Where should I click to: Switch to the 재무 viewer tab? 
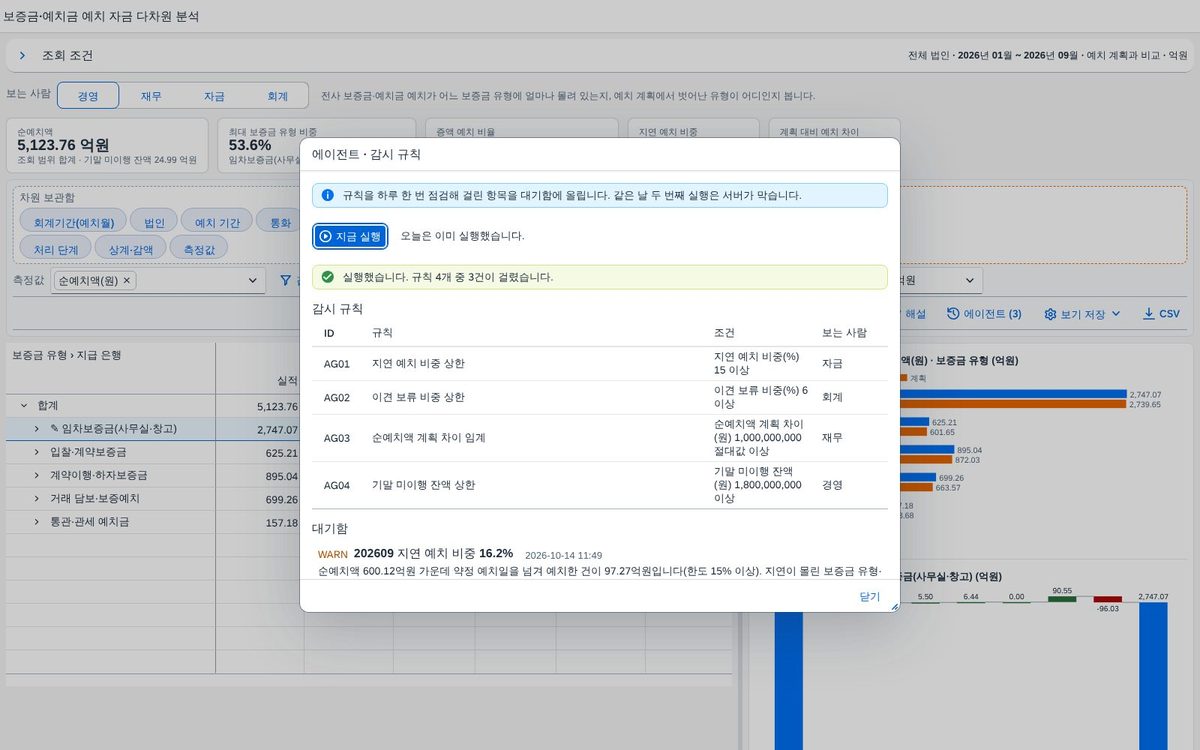151,96
